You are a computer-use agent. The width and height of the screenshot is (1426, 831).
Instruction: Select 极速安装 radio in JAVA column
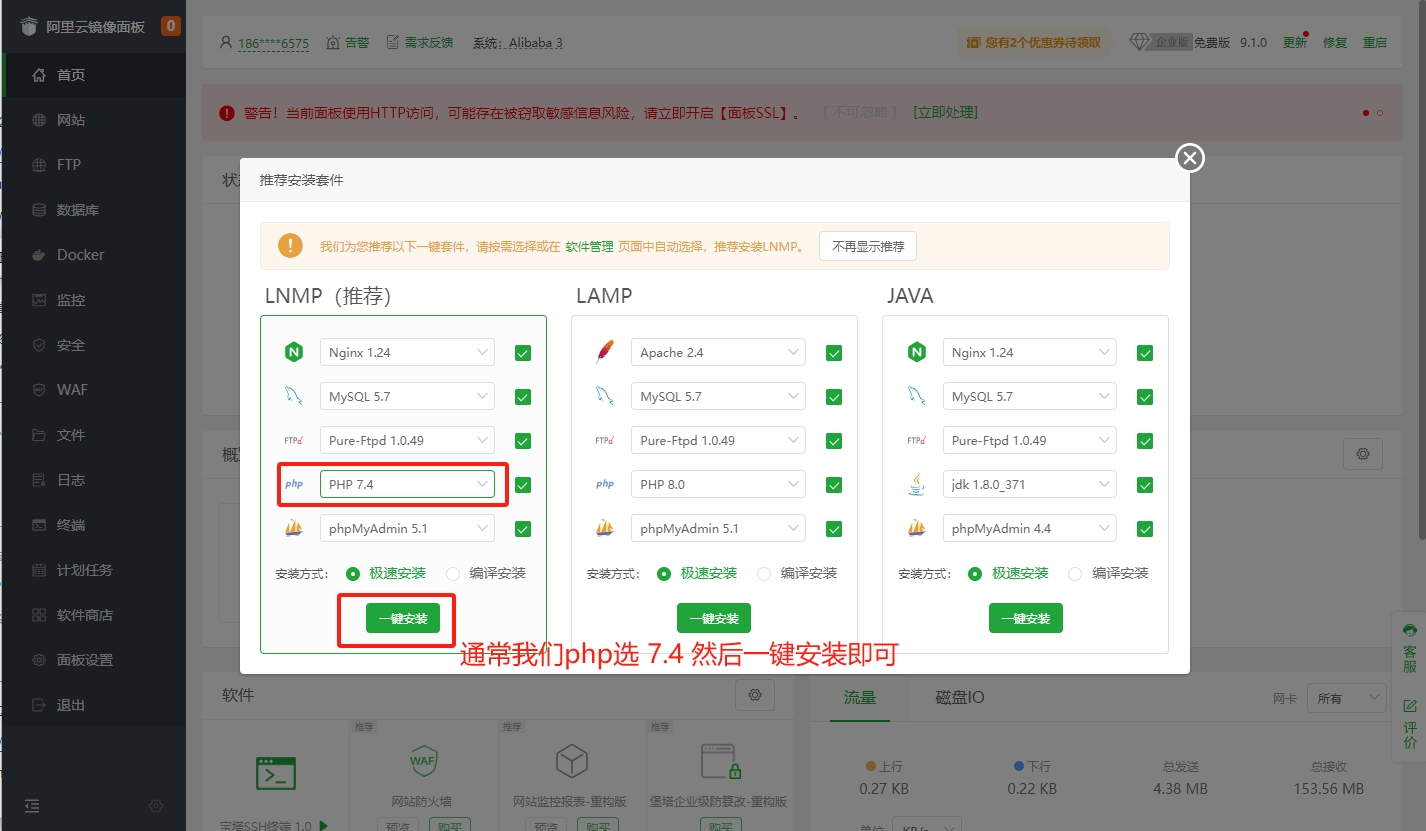point(976,574)
